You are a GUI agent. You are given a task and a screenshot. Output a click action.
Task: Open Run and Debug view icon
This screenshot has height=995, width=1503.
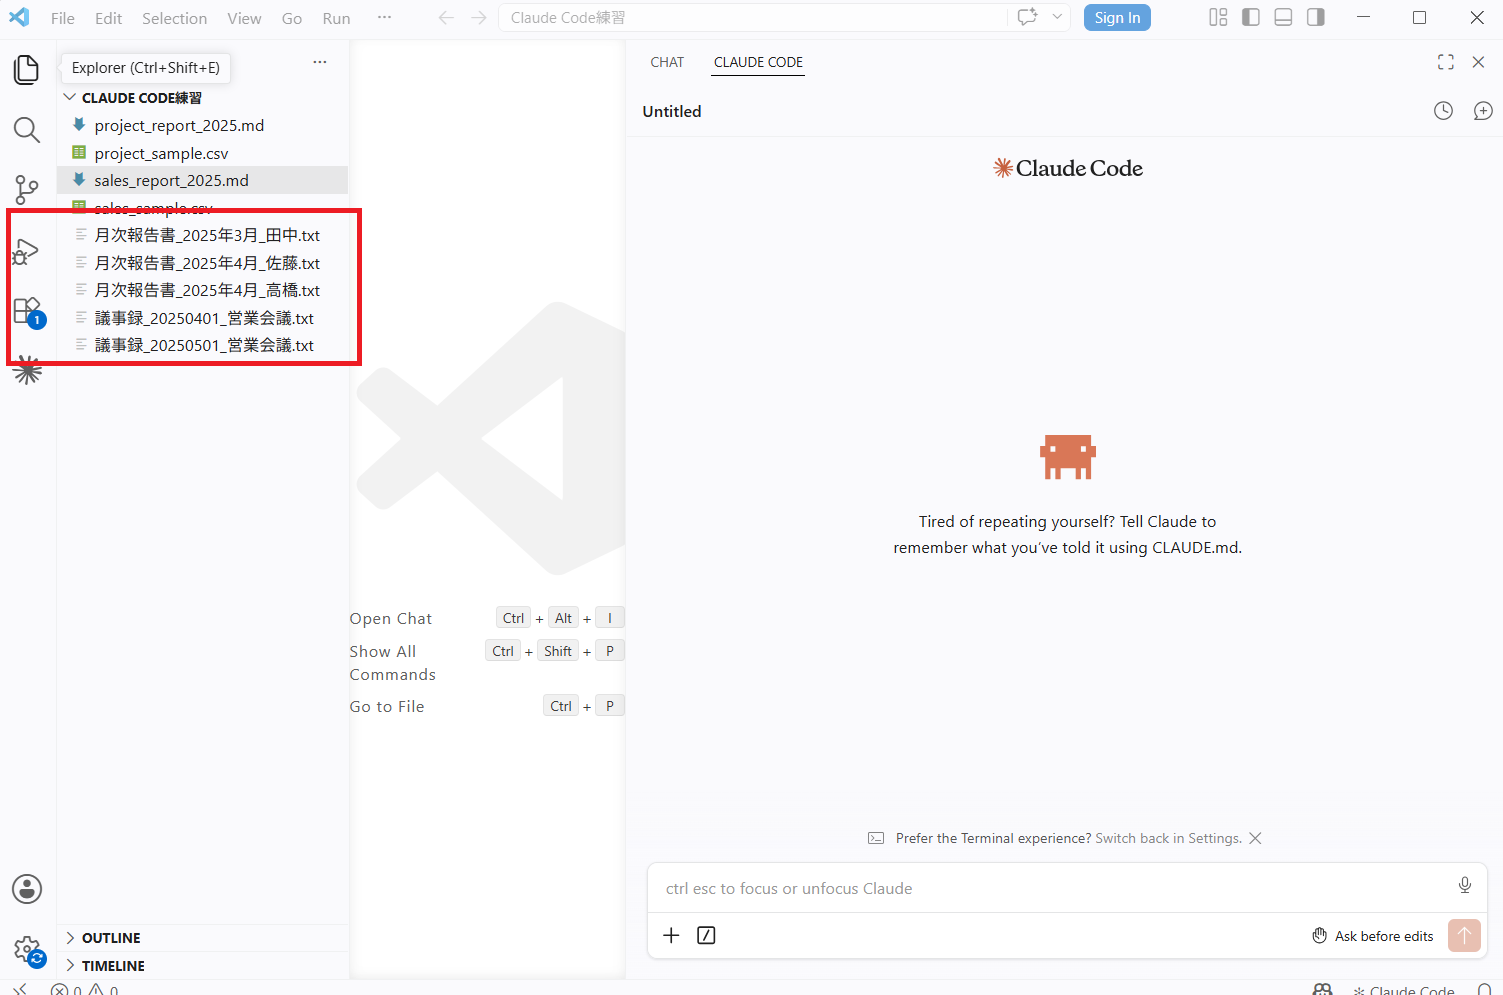[x=27, y=250]
